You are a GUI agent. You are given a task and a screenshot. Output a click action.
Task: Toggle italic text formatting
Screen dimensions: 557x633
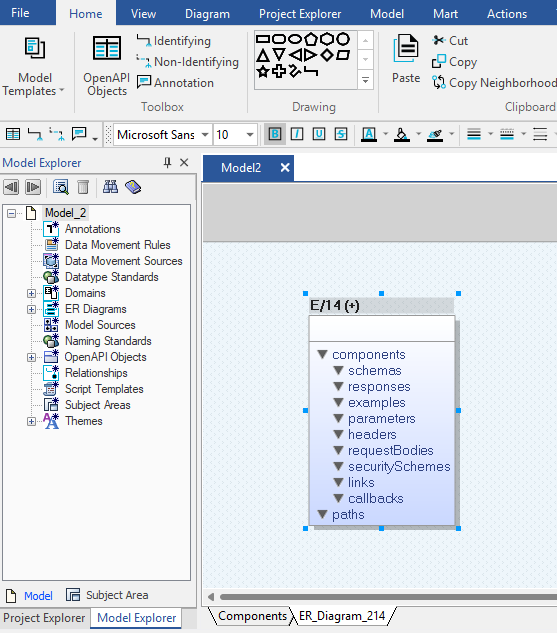(x=297, y=134)
